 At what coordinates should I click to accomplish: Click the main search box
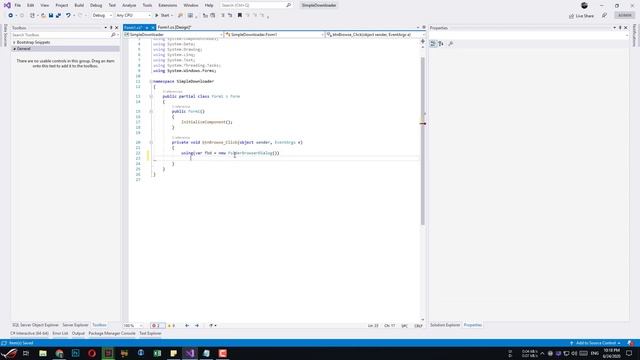tap(256, 5)
